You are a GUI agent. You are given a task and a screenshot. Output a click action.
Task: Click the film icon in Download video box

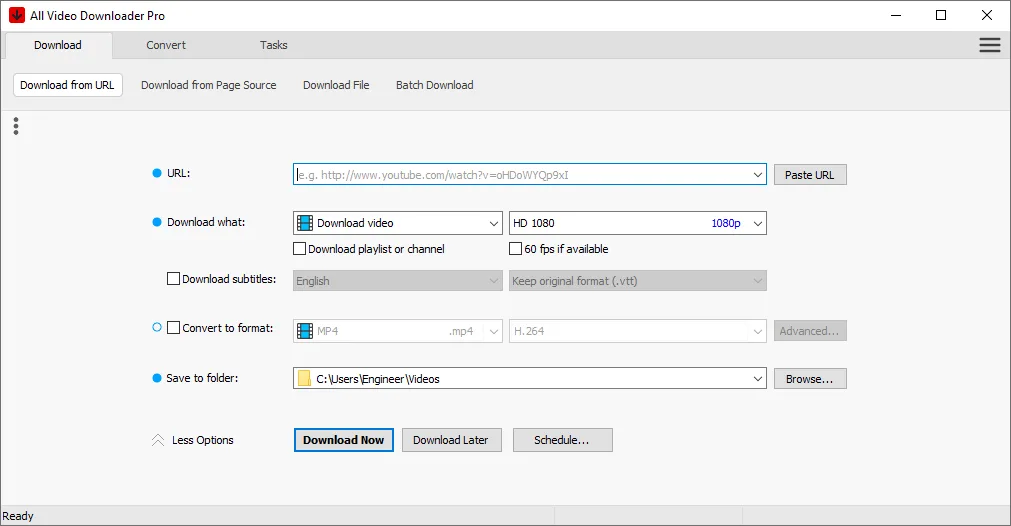point(305,223)
